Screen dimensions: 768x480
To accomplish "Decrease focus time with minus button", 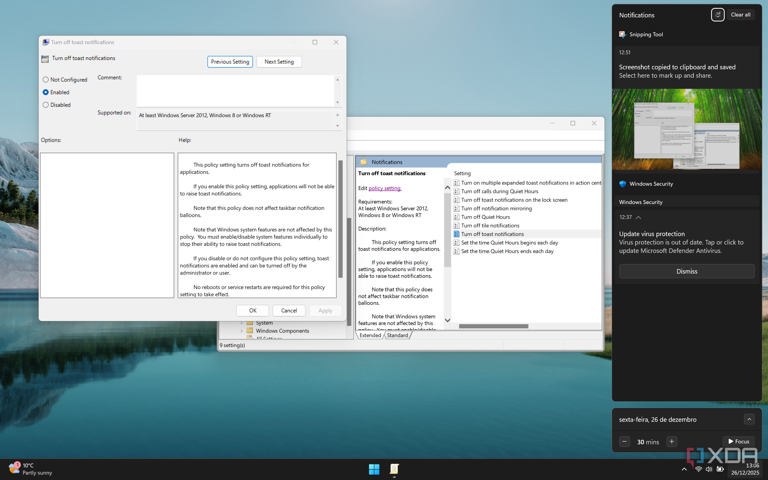I will point(624,441).
